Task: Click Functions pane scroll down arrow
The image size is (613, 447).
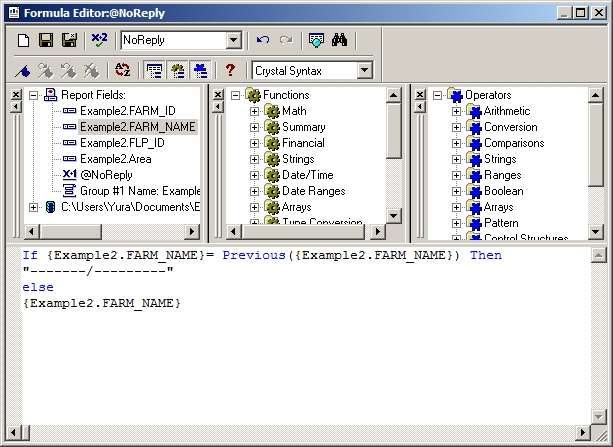Action: click(x=394, y=216)
